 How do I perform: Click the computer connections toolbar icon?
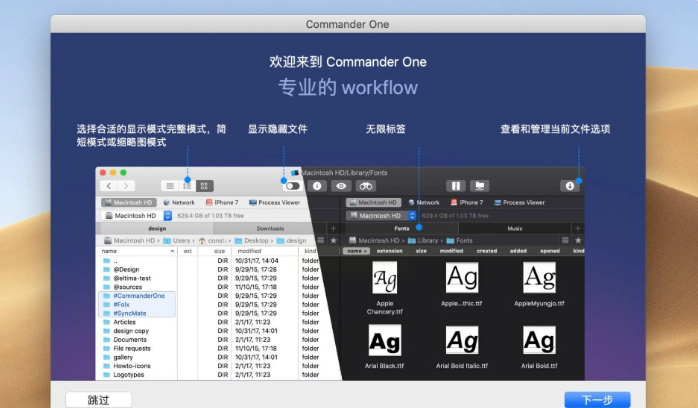[479, 186]
